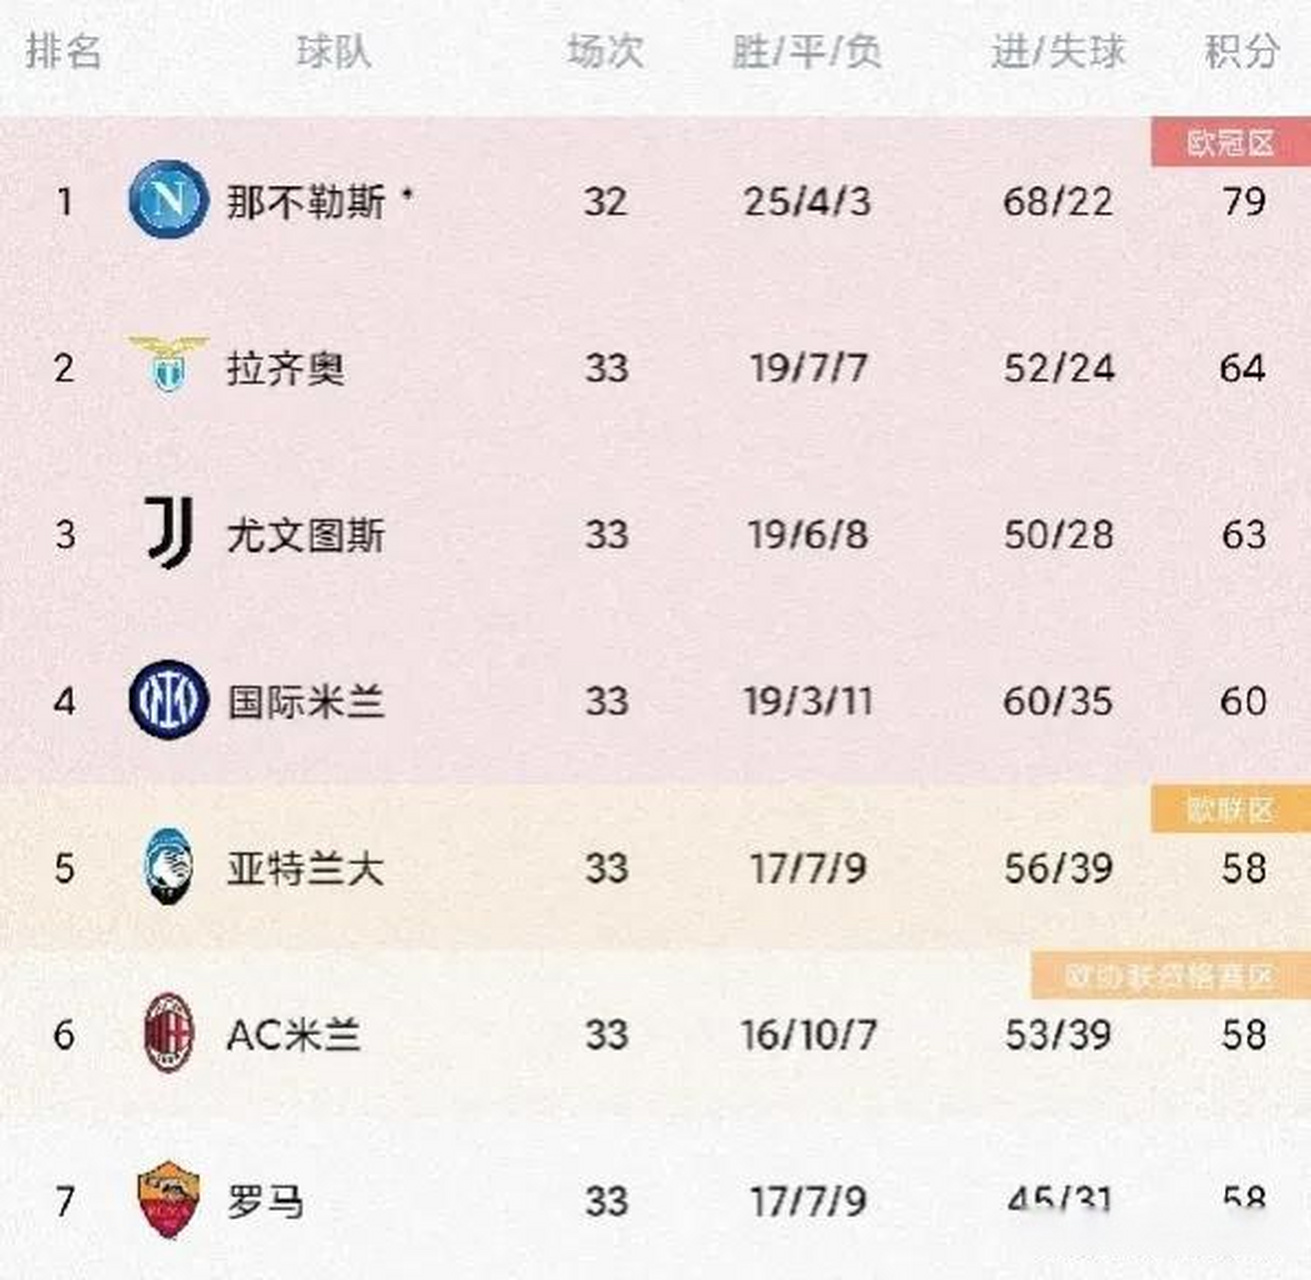Open the 那不勒斯 team name
Image resolution: width=1311 pixels, height=1280 pixels.
[x=305, y=202]
